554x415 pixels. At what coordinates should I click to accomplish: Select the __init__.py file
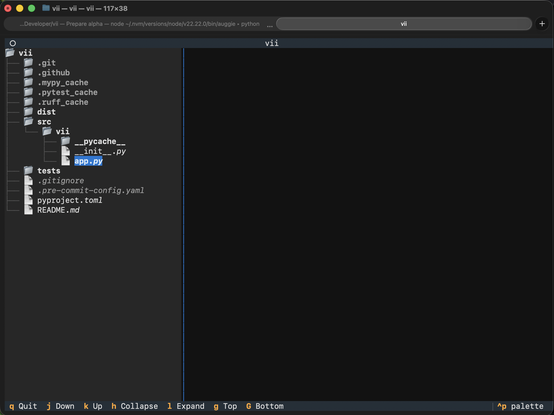(100, 151)
